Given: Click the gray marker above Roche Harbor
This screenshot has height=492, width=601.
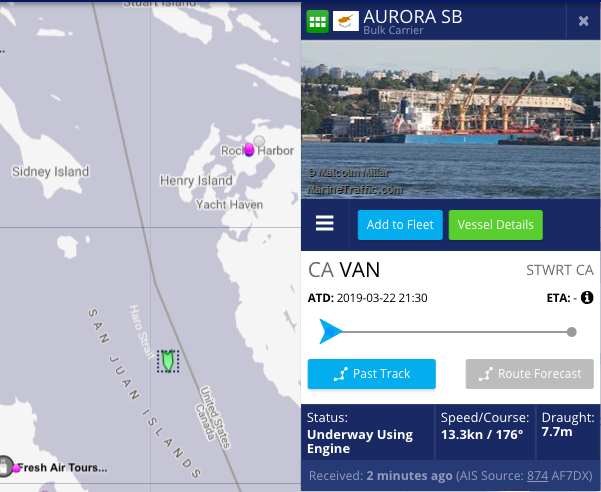Looking at the screenshot, I should (x=259, y=141).
